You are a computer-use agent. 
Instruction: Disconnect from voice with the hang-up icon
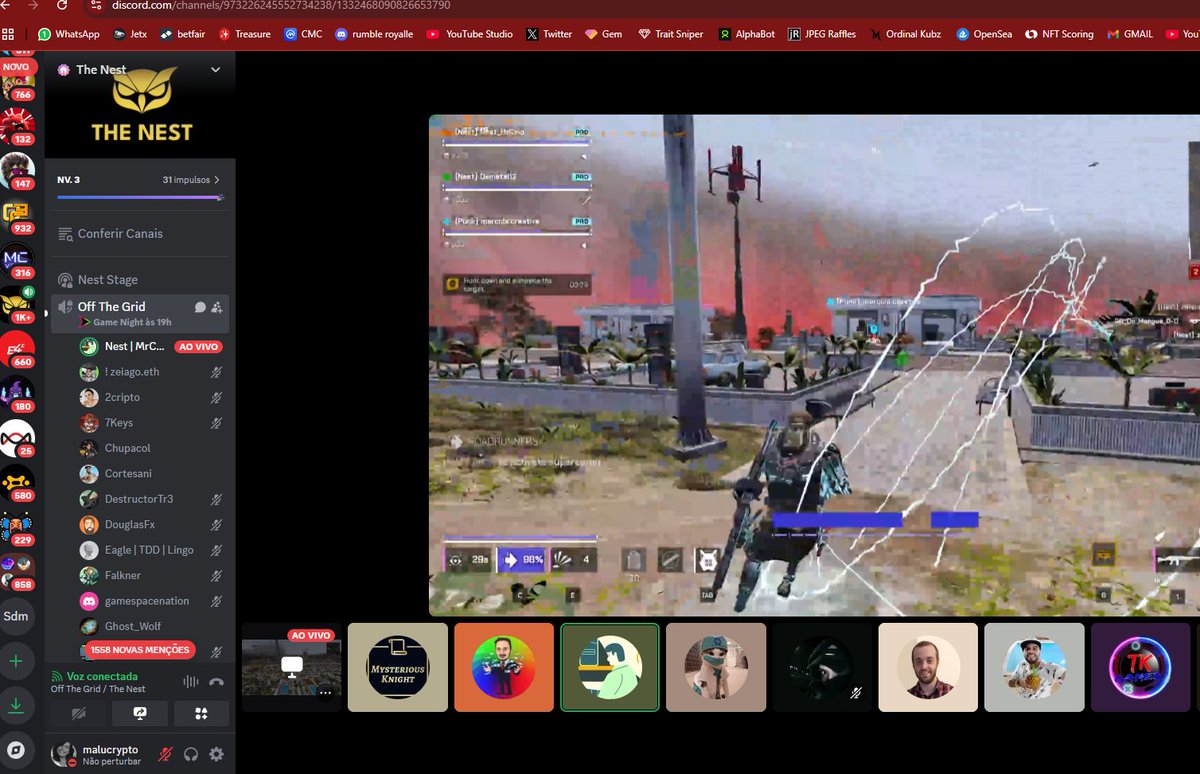click(x=217, y=682)
